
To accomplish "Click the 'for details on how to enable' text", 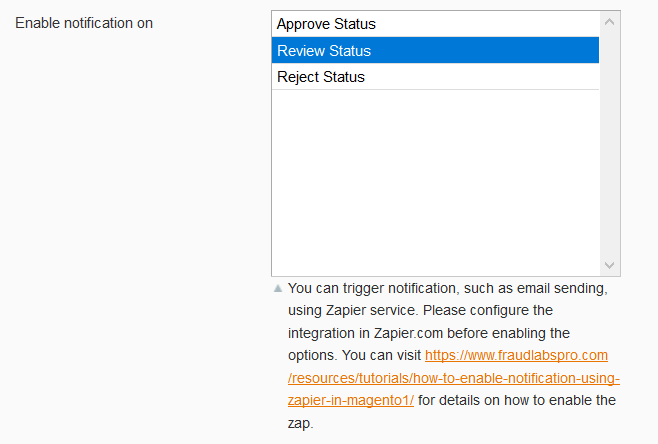I will [x=517, y=400].
